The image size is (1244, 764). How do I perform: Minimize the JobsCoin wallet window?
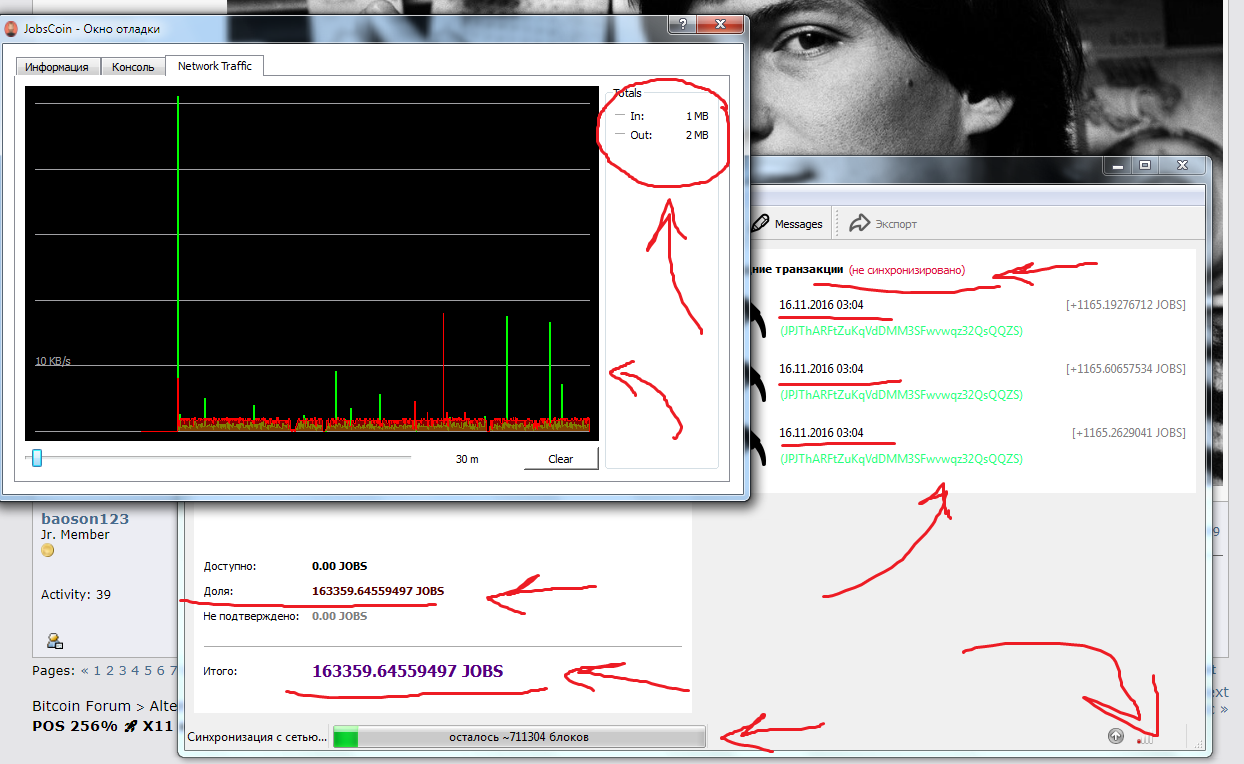[x=1119, y=165]
